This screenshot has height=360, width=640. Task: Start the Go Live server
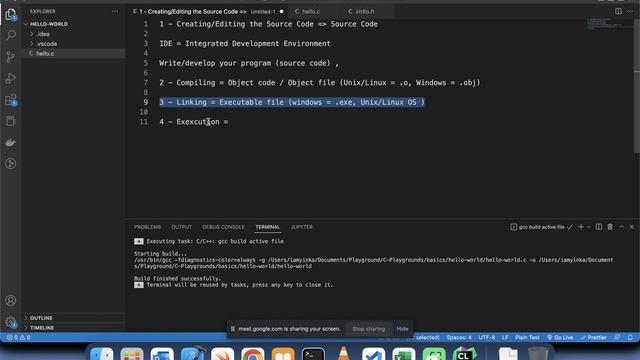point(560,338)
